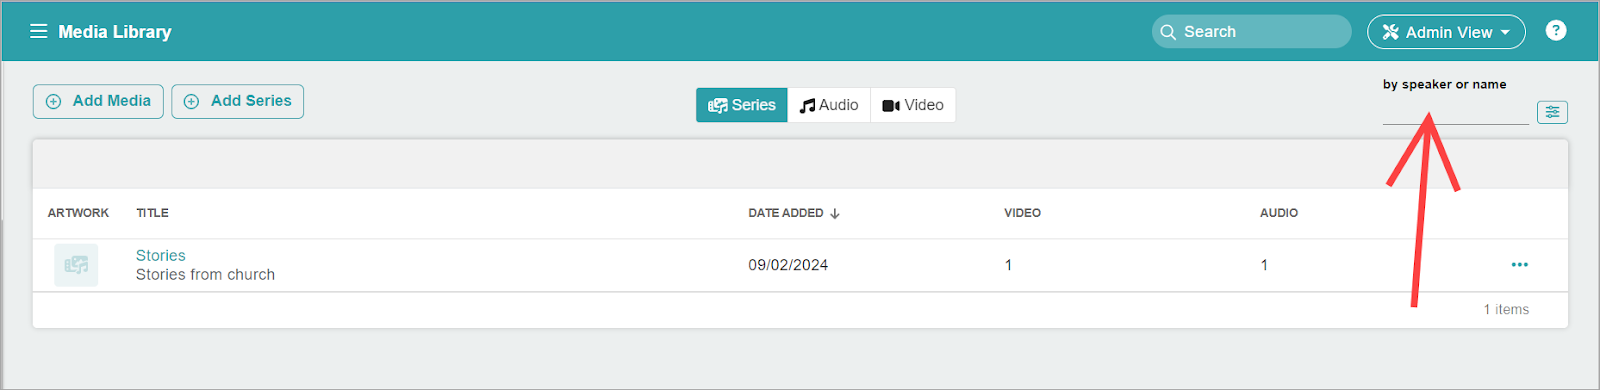
Task: Switch to the Video tab
Action: coord(913,105)
